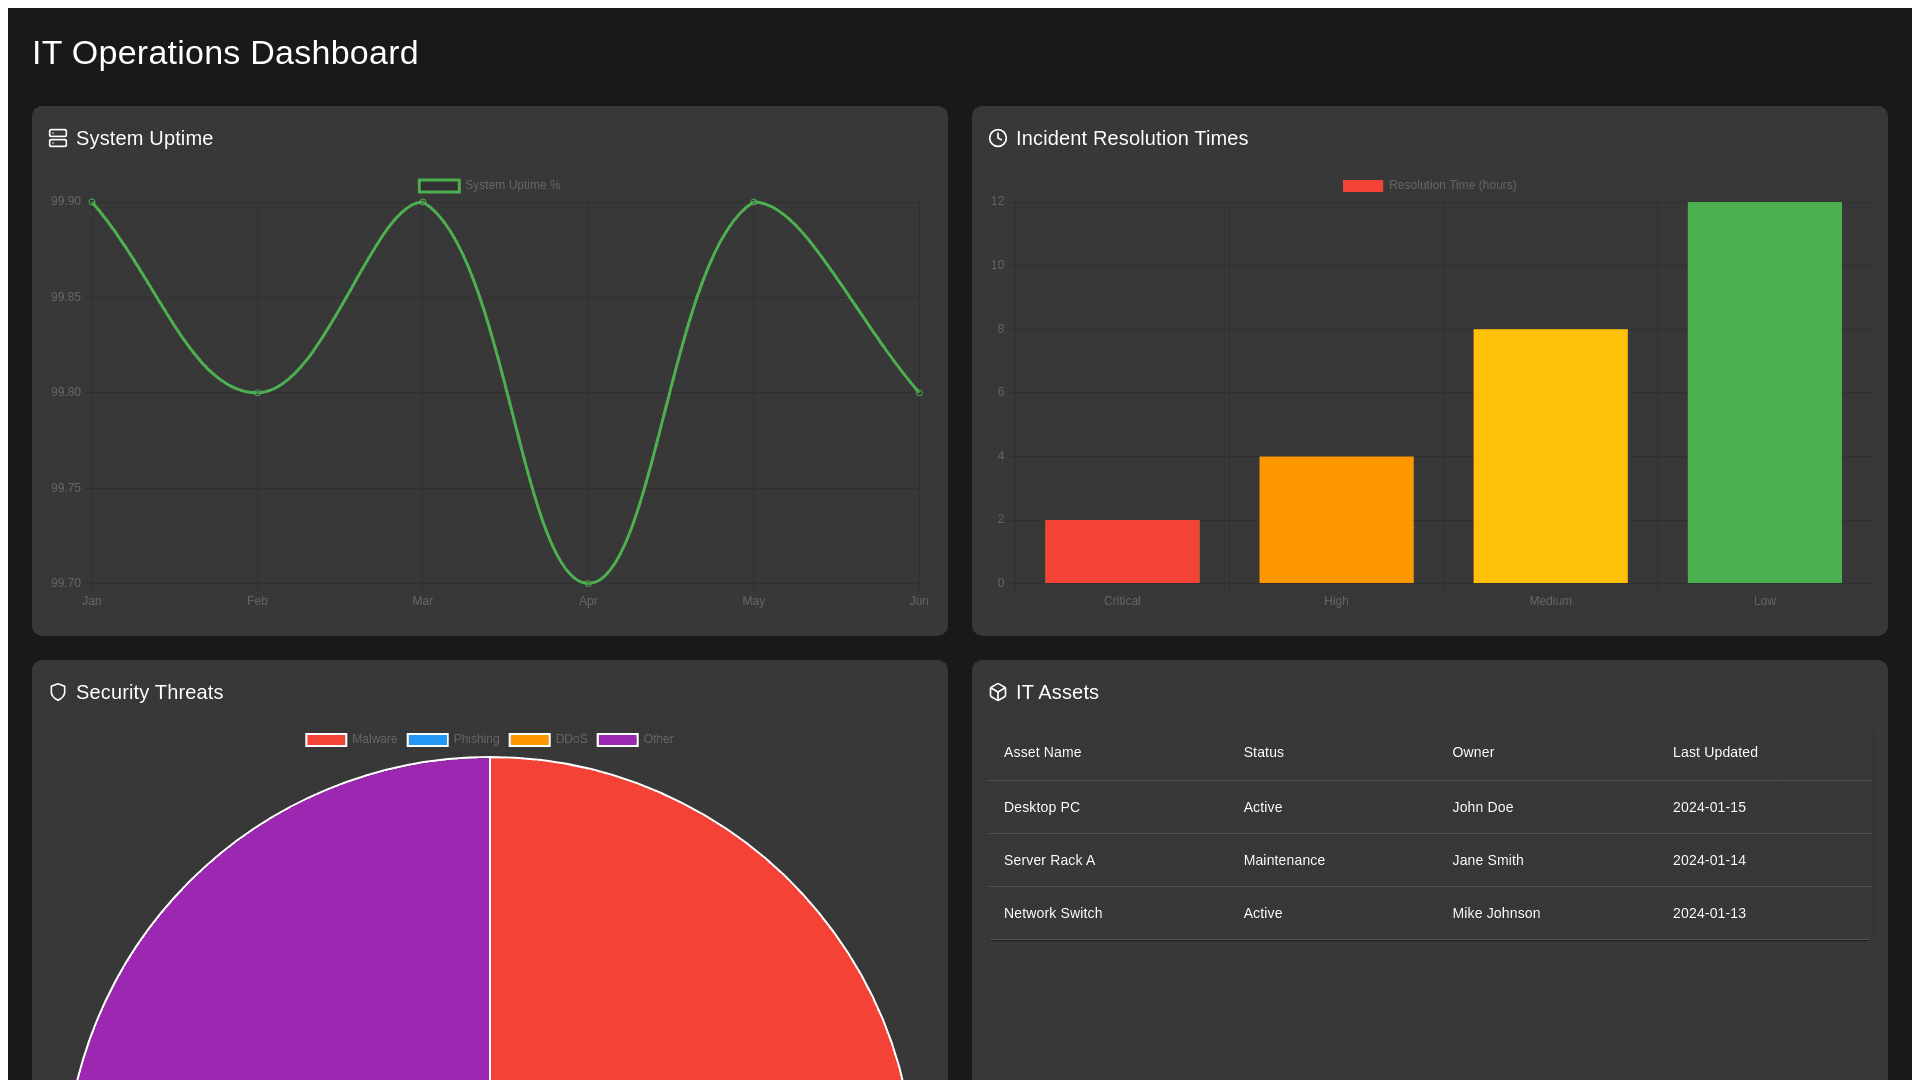Click the Apr data point on uptime line
This screenshot has width=1920, height=1080.
click(588, 583)
